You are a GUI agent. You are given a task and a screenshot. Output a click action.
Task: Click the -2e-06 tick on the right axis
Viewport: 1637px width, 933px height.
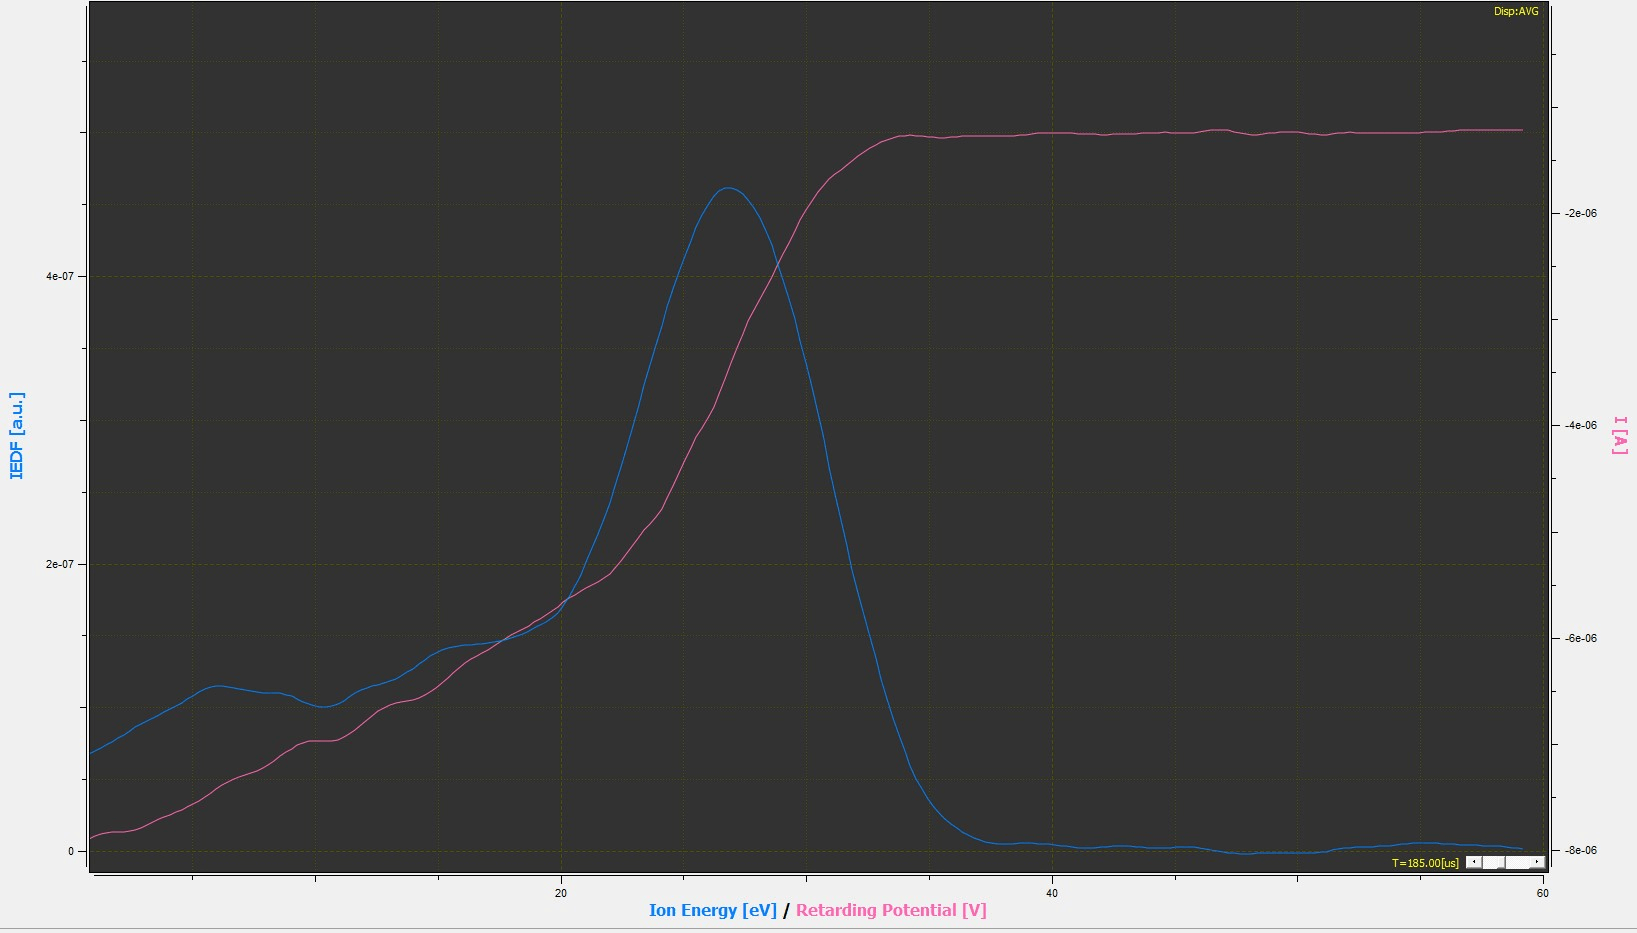pos(1580,213)
